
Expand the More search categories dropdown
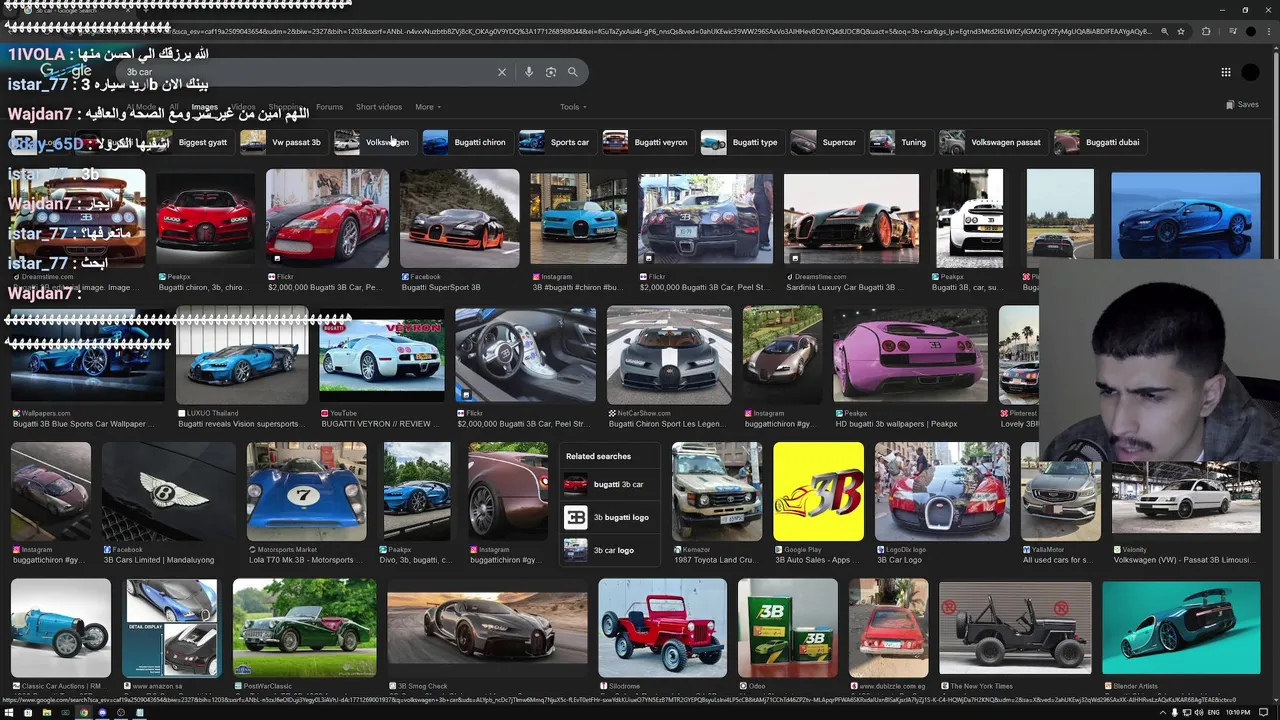[428, 107]
